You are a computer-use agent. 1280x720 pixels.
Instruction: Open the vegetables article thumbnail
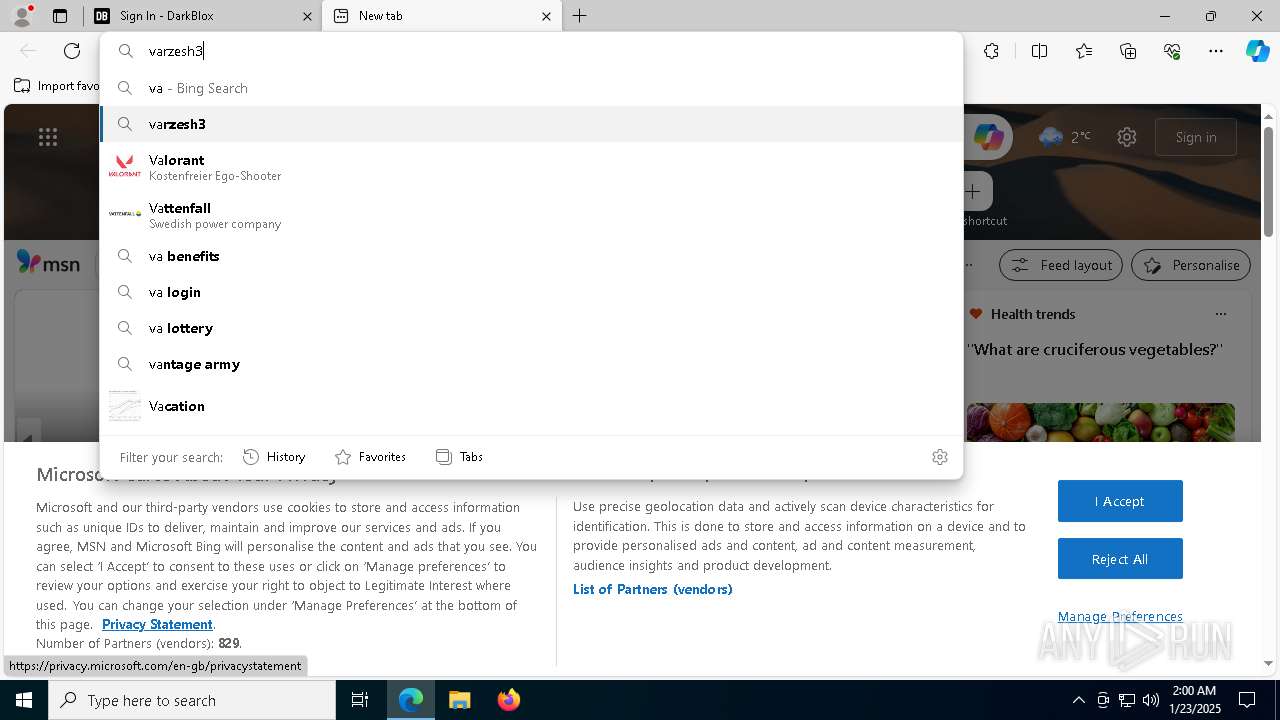pos(1100,422)
